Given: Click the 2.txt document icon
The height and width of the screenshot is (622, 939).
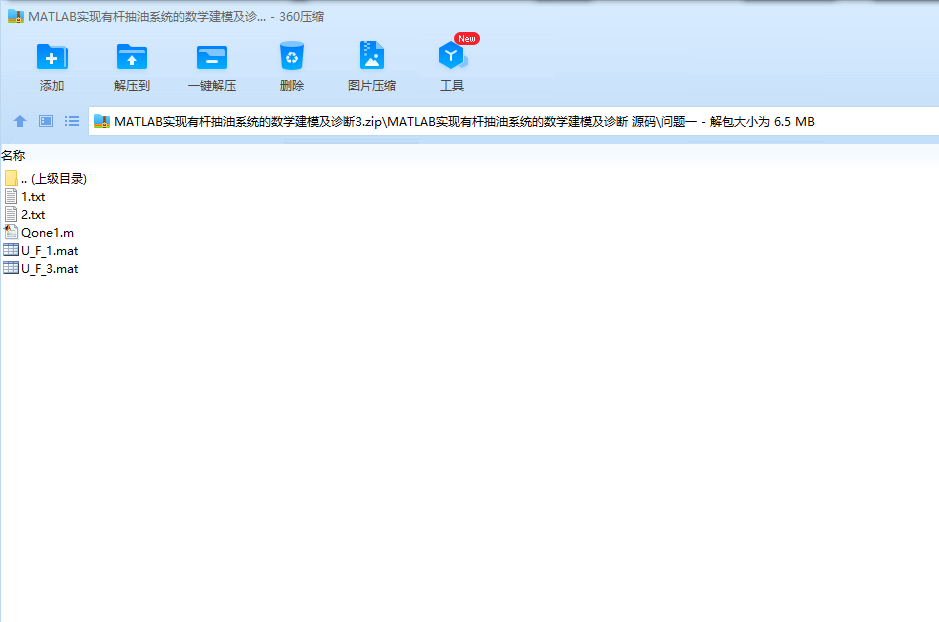Looking at the screenshot, I should [11, 214].
